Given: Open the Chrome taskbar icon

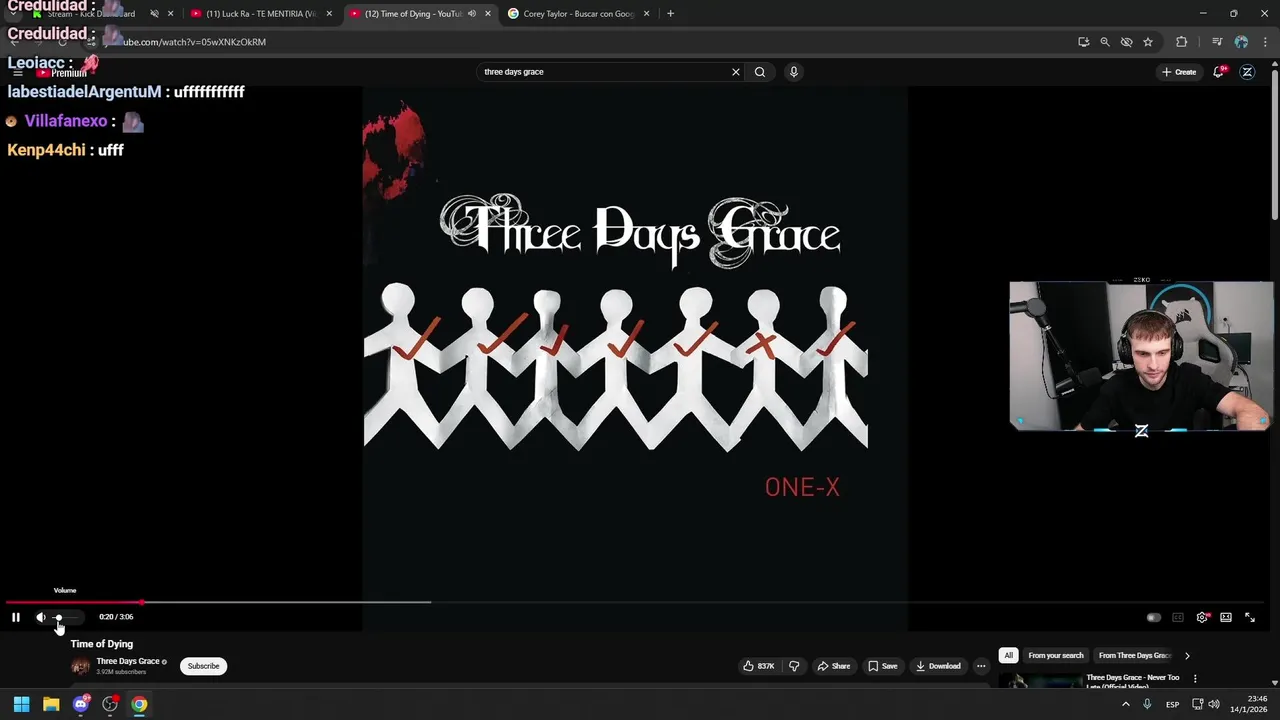Looking at the screenshot, I should [x=139, y=704].
